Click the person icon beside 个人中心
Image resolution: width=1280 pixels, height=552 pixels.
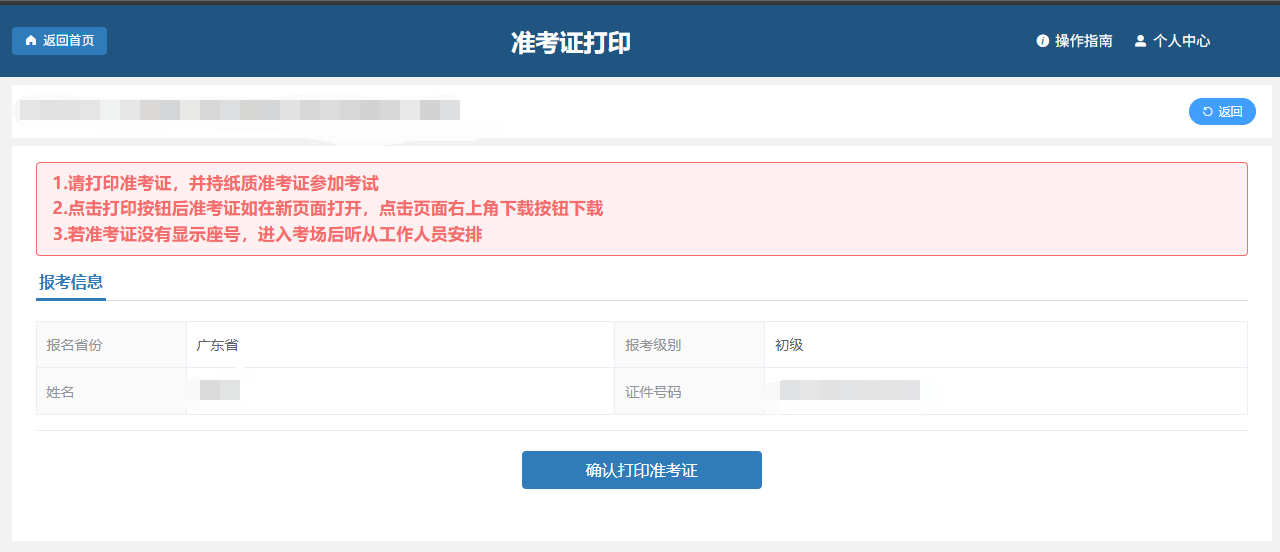[1140, 41]
